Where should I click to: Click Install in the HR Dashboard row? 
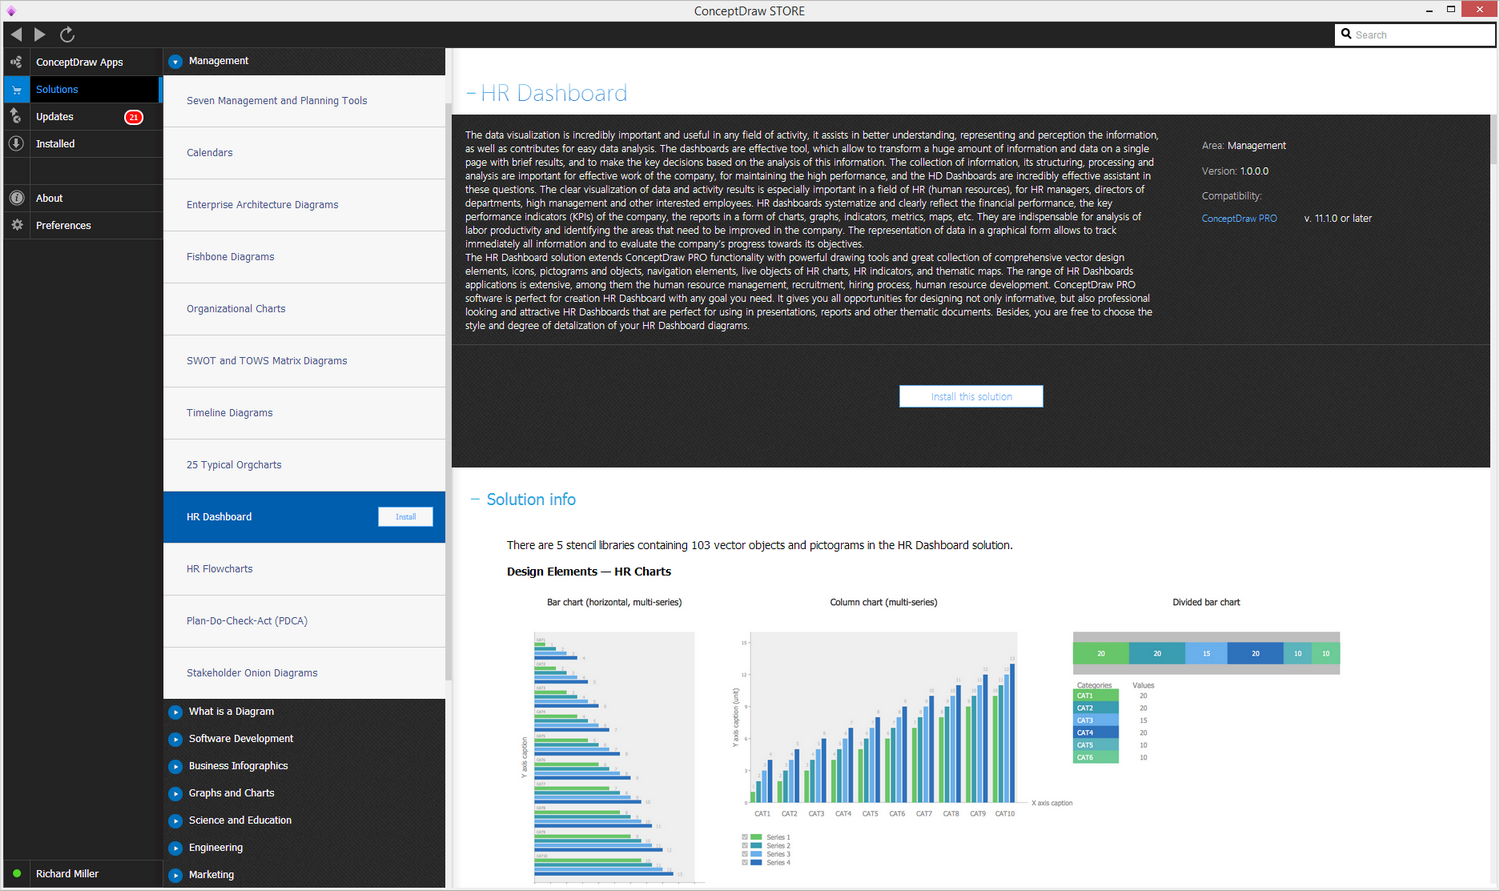pyautogui.click(x=405, y=517)
